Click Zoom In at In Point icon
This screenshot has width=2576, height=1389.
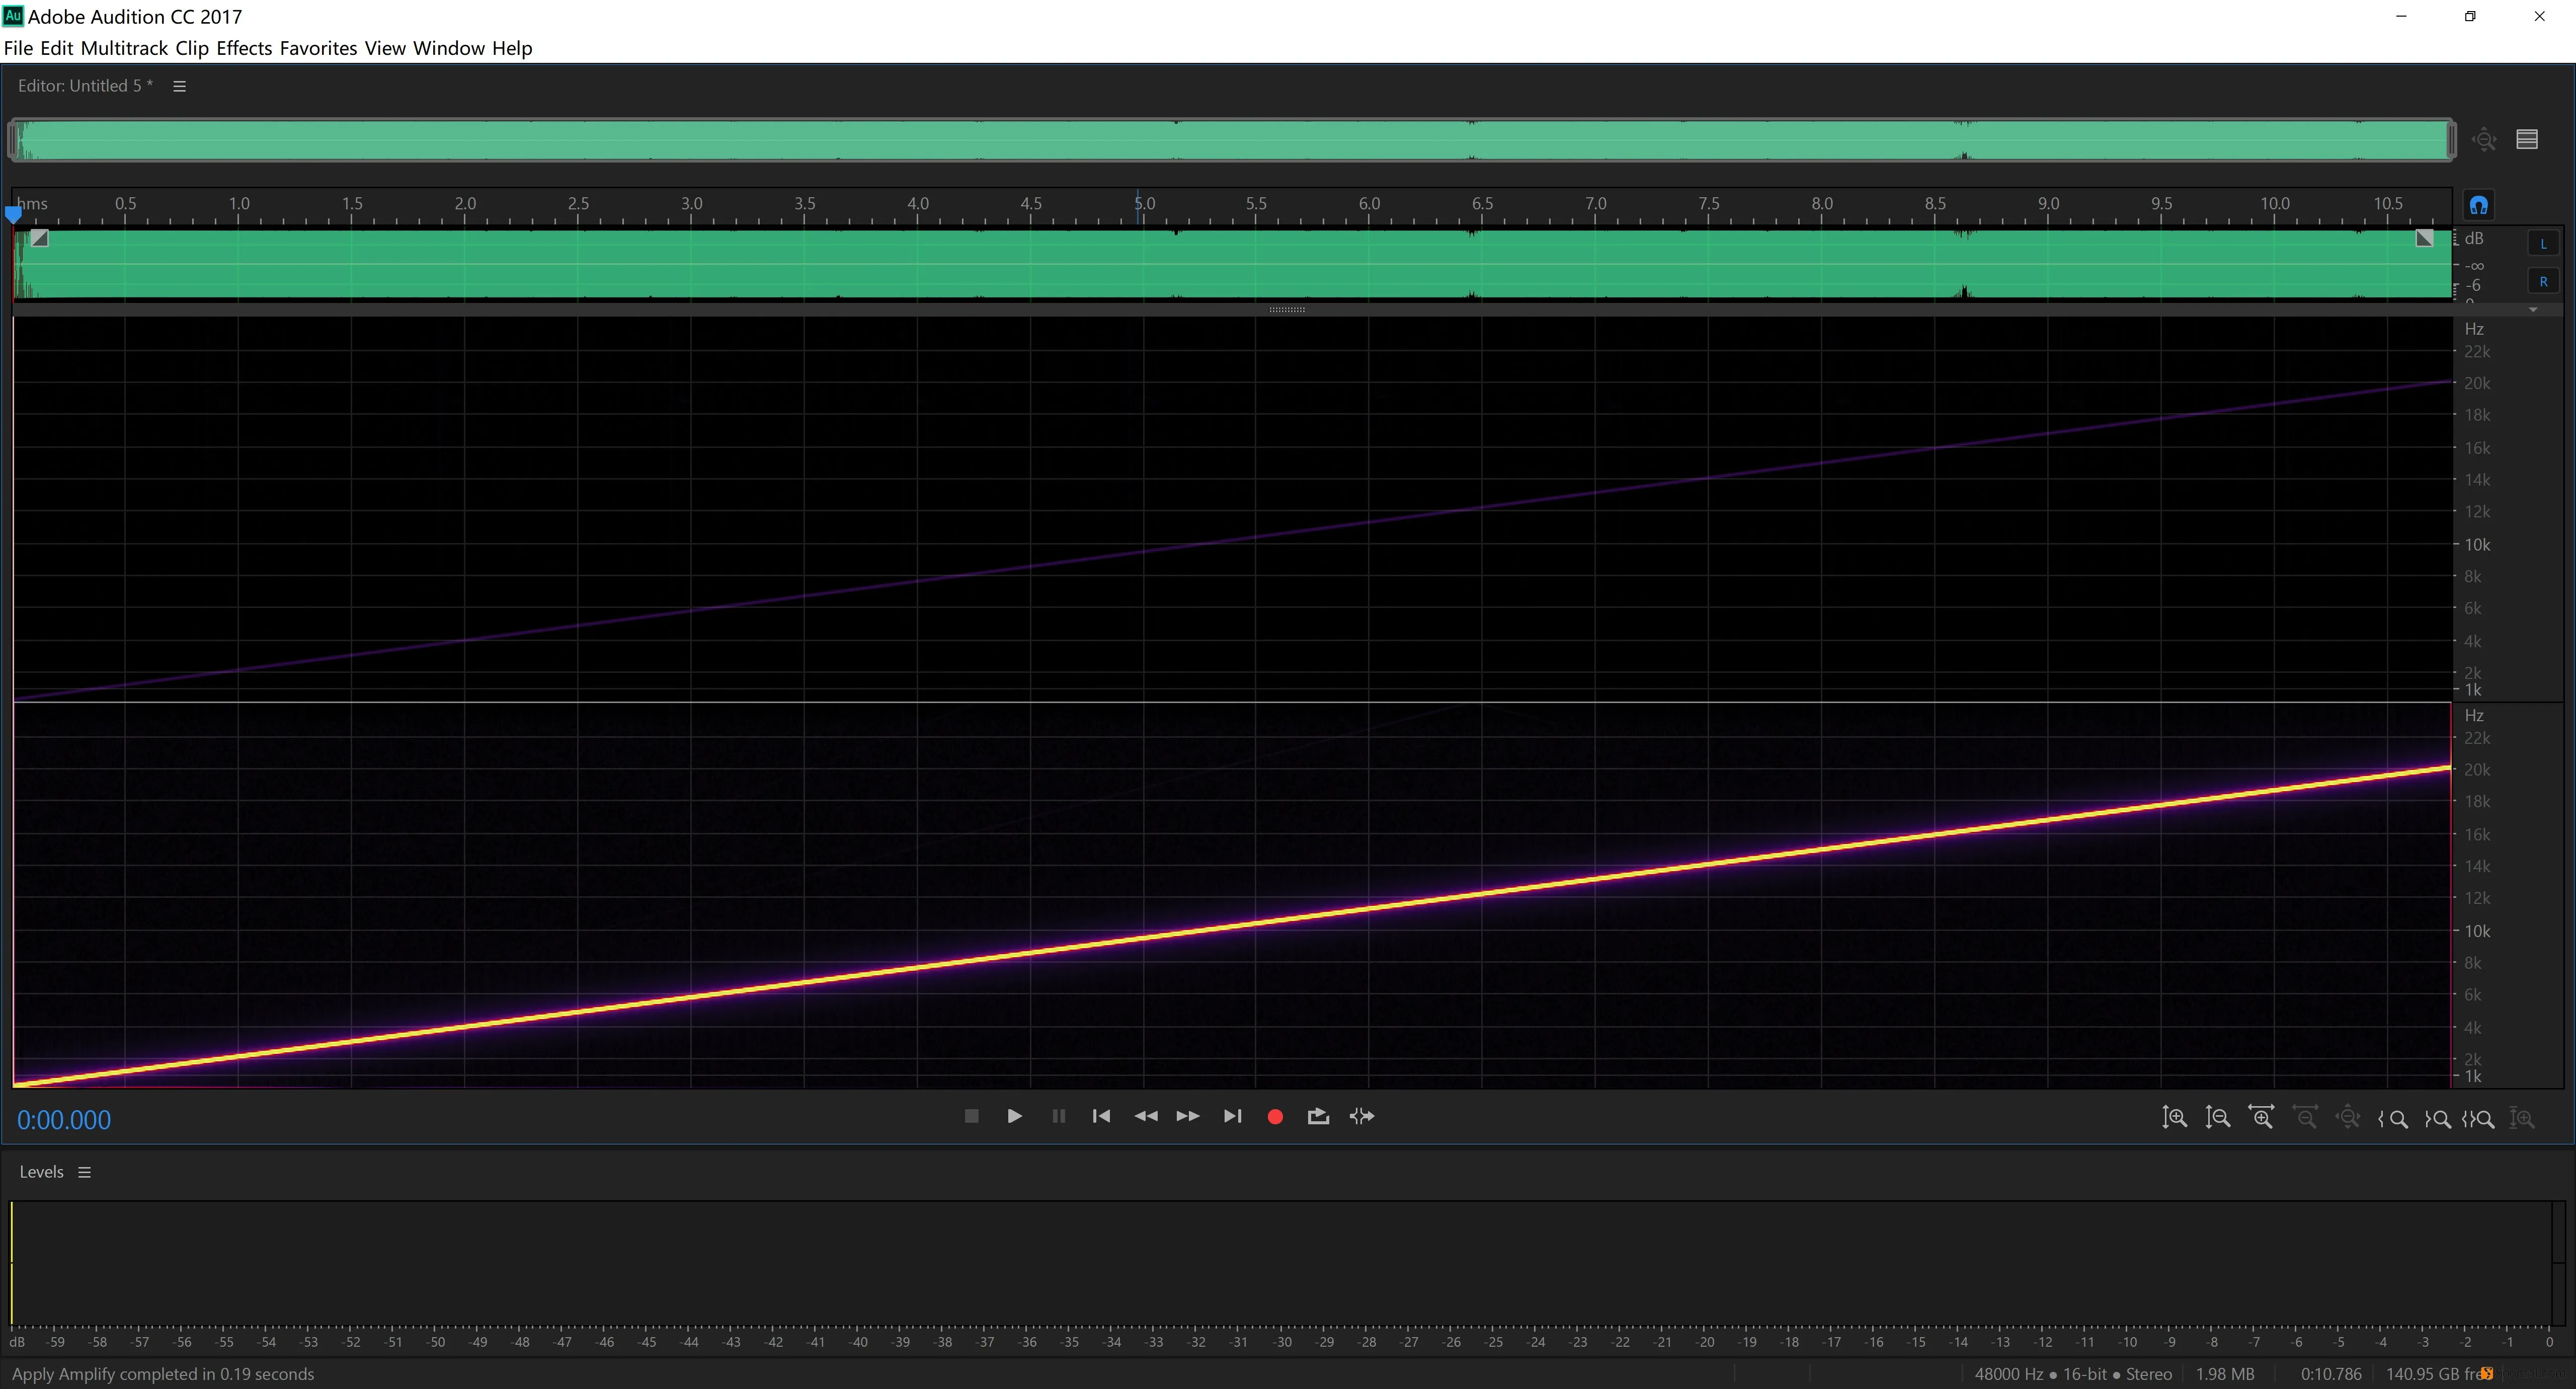click(2393, 1119)
